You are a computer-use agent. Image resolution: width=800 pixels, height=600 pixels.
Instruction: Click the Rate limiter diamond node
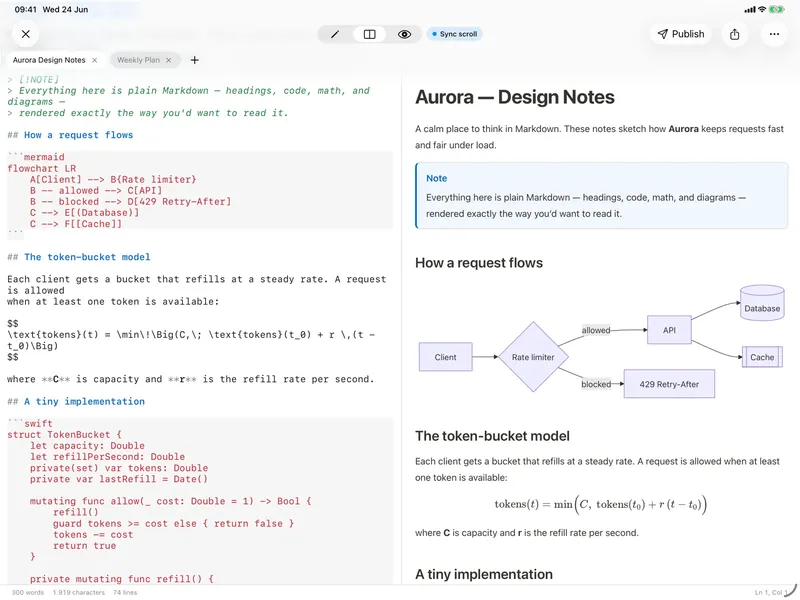point(533,357)
